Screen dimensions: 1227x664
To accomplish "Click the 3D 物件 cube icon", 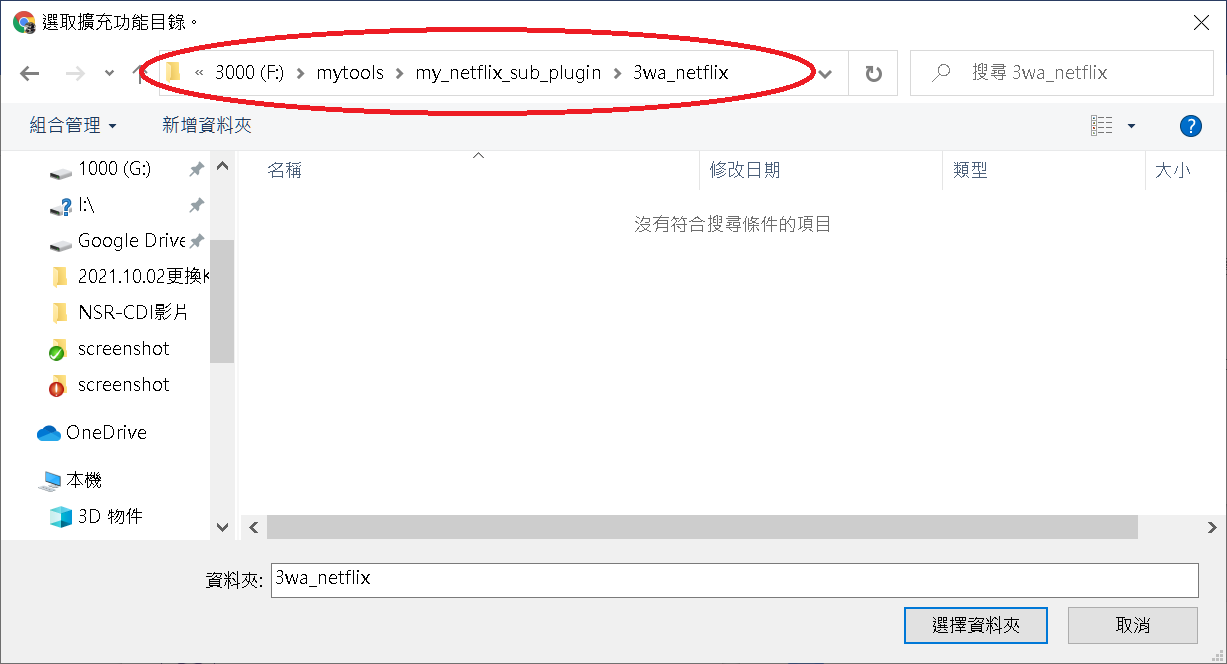I will pos(61,517).
